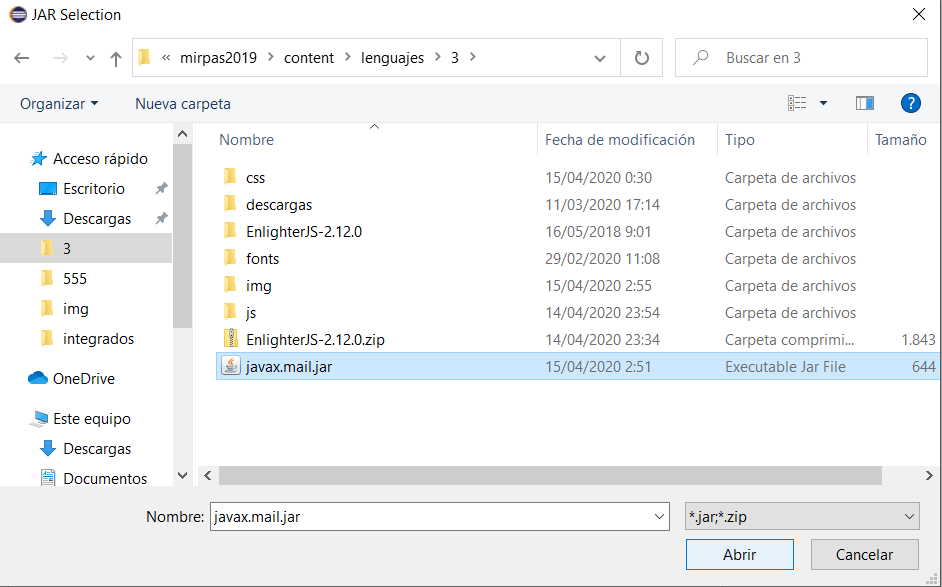942x587 pixels.
Task: Click date 16/05/2018 9:01 cell
Action: coord(598,231)
